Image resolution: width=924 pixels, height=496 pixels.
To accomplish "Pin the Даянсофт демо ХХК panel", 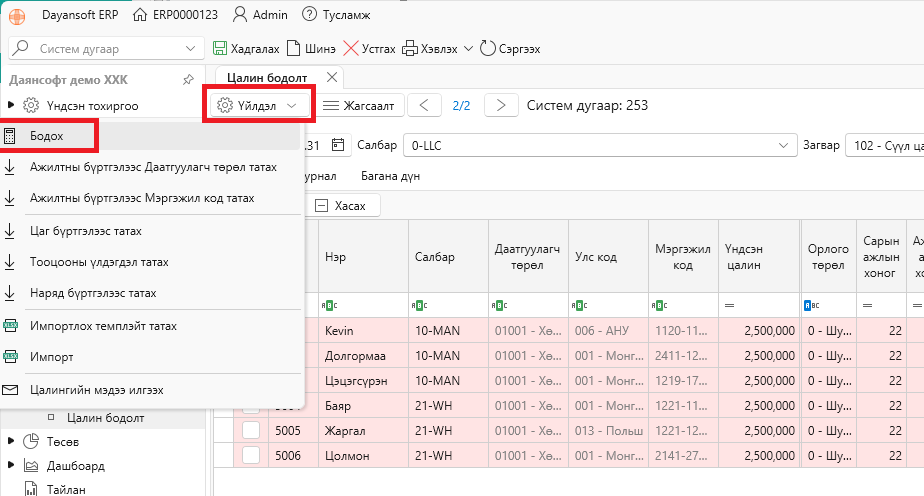I will point(188,80).
